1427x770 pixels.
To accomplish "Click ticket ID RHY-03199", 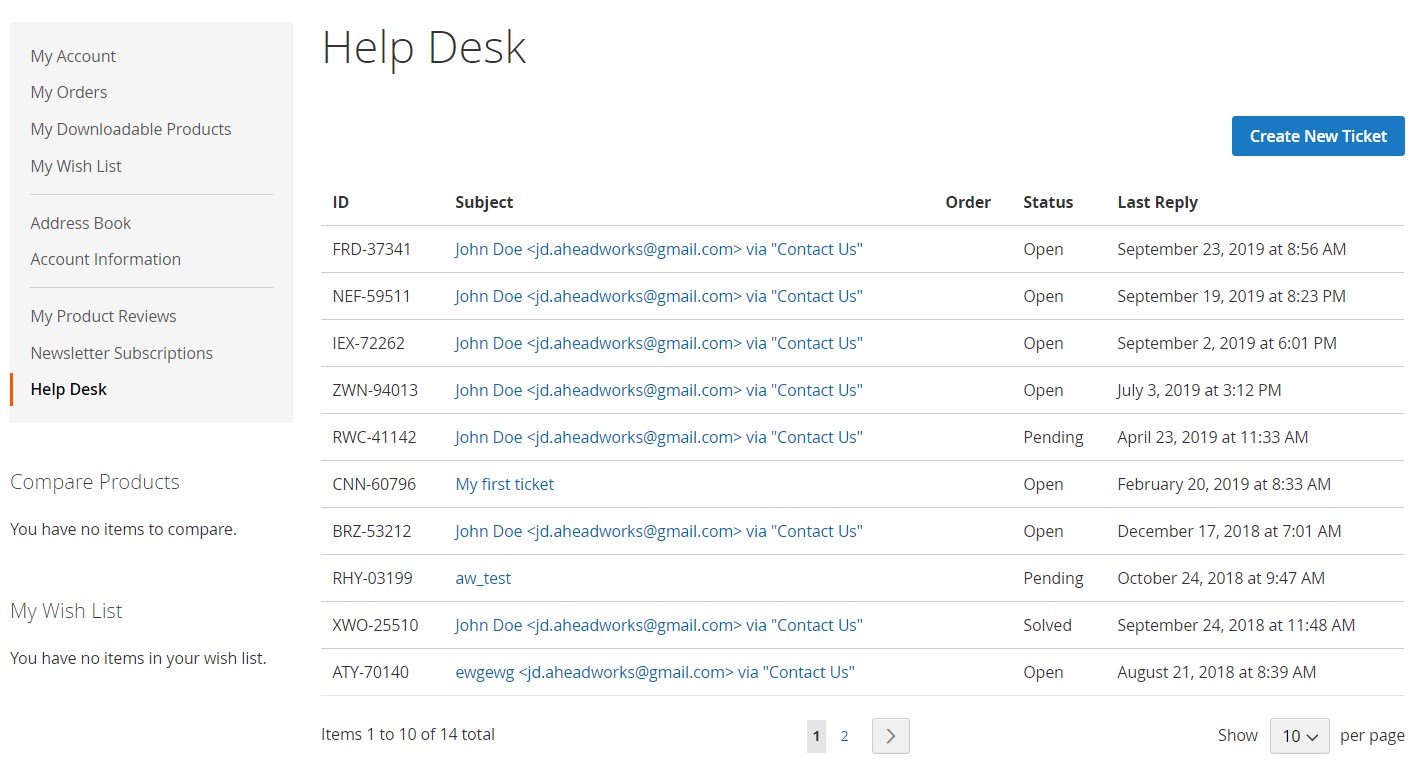I will [x=372, y=578].
